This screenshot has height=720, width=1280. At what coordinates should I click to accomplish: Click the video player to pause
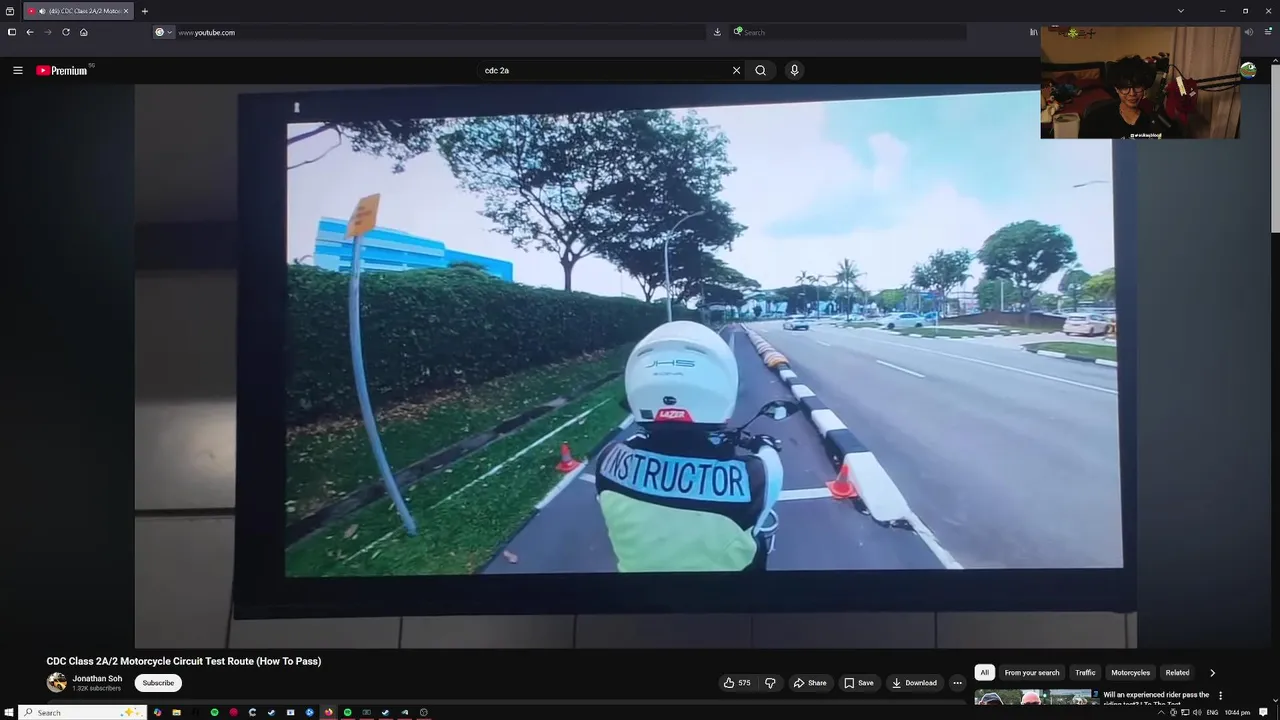tap(635, 366)
